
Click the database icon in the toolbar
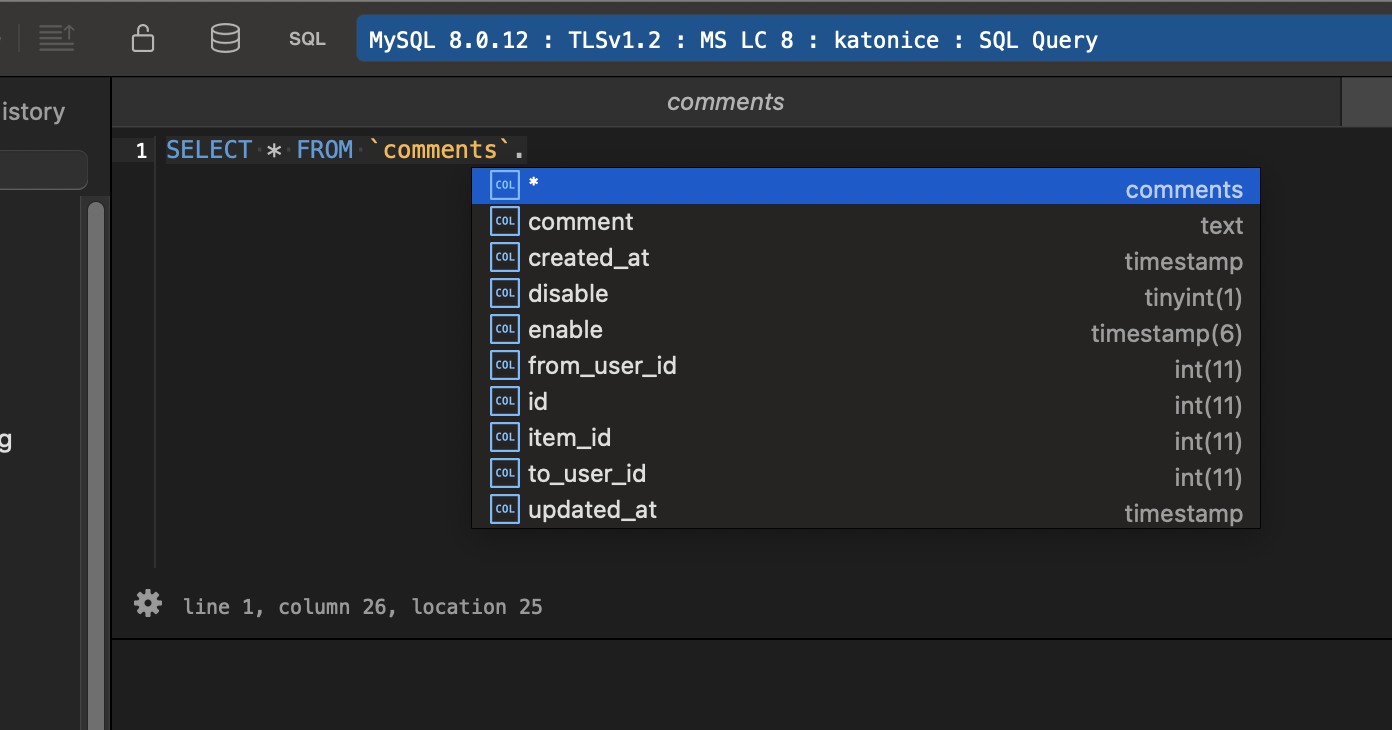coord(225,38)
